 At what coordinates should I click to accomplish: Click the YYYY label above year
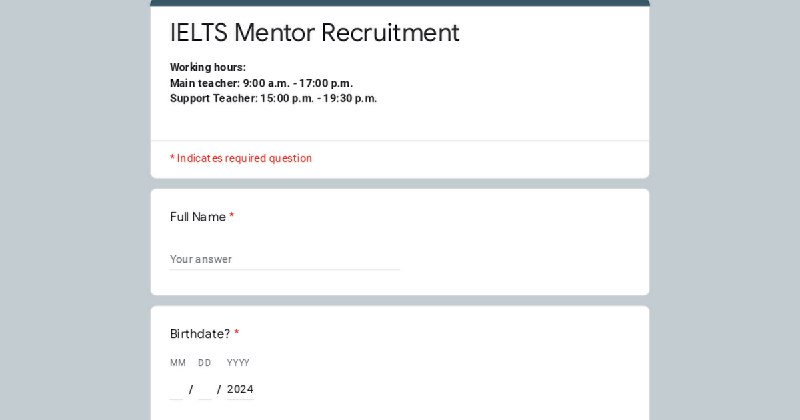click(238, 363)
